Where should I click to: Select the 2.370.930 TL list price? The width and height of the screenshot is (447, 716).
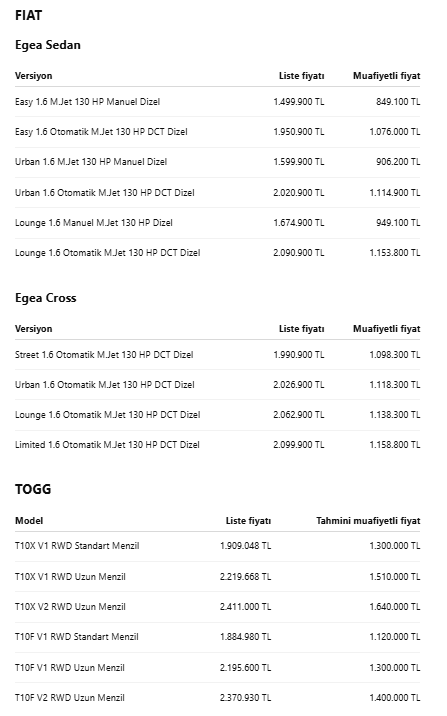pos(245,698)
